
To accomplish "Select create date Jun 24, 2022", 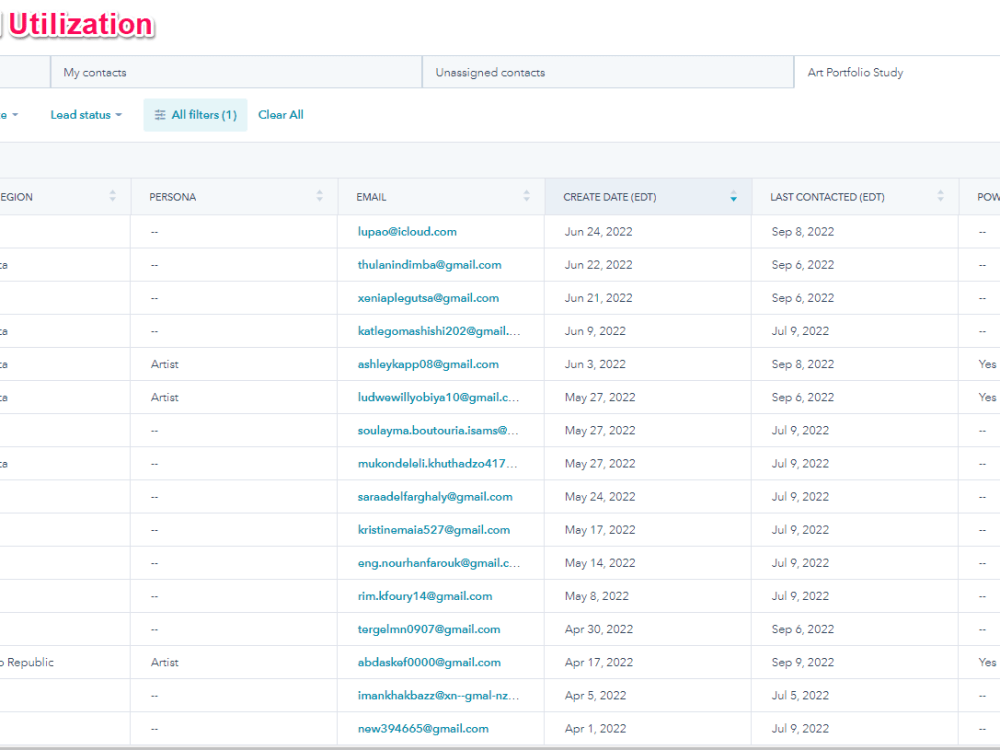I will (x=598, y=232).
